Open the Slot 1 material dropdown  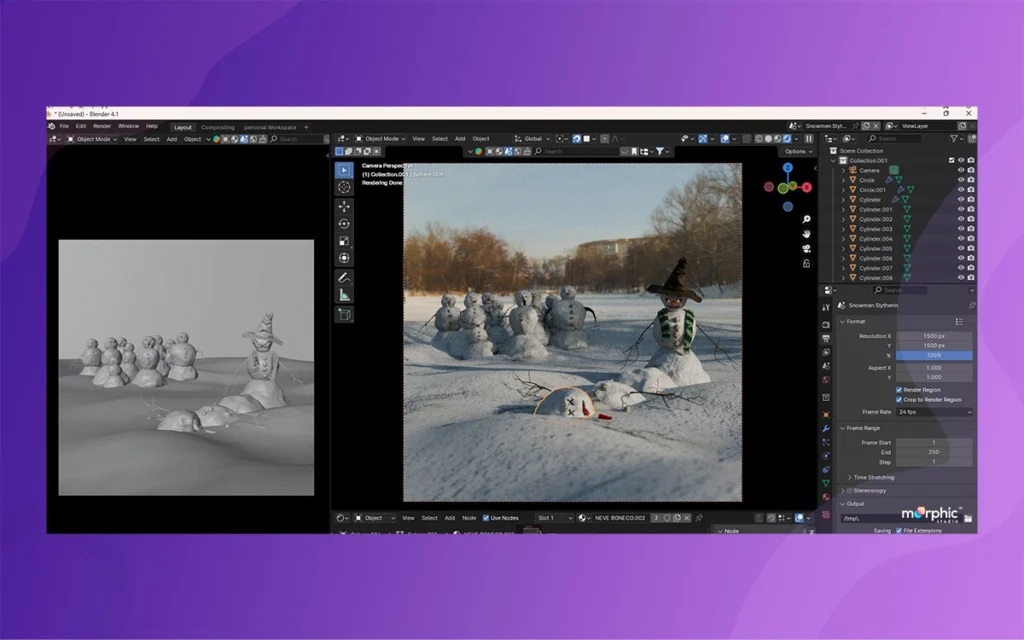(554, 518)
